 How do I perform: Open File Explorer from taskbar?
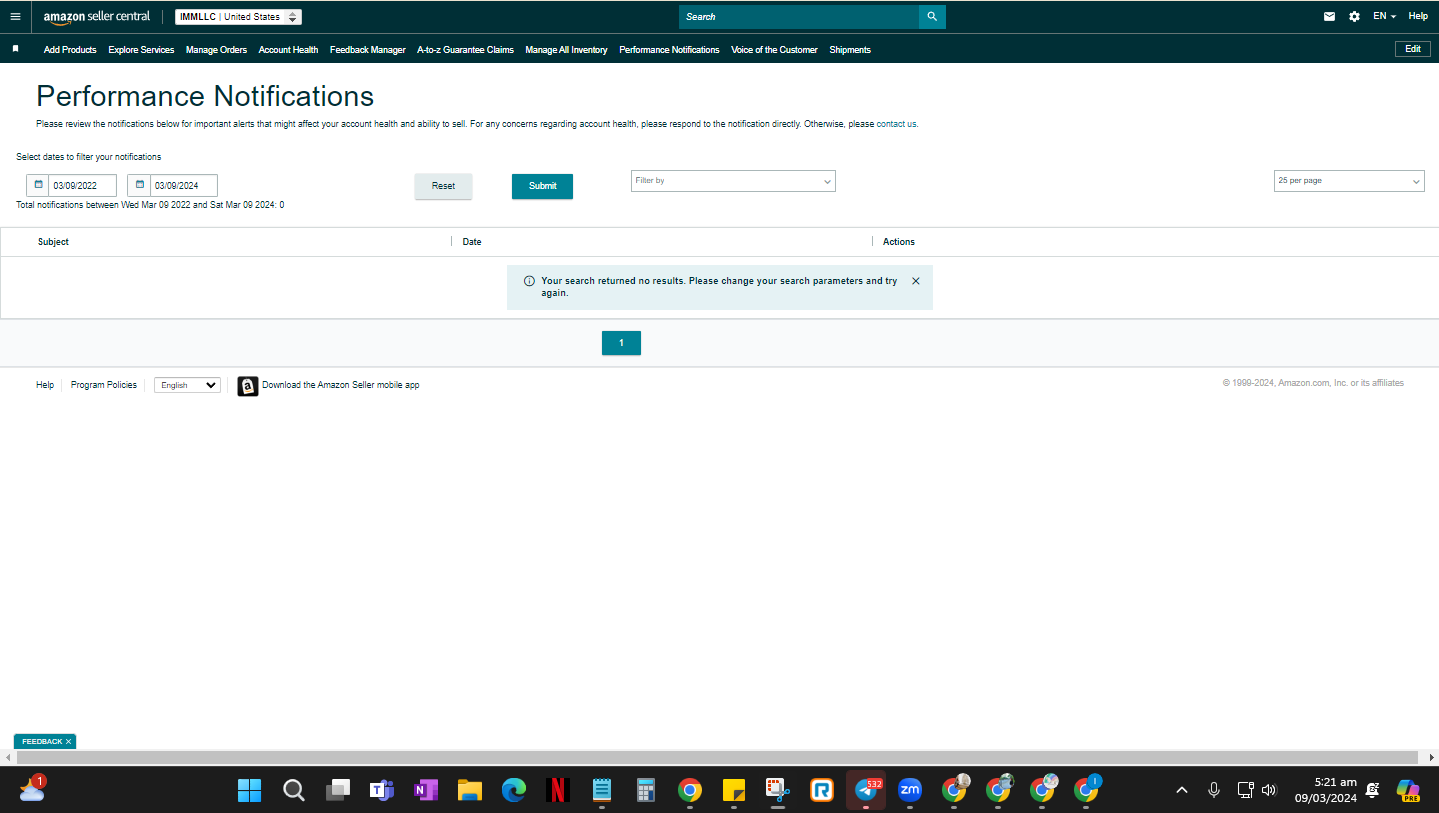click(x=470, y=790)
